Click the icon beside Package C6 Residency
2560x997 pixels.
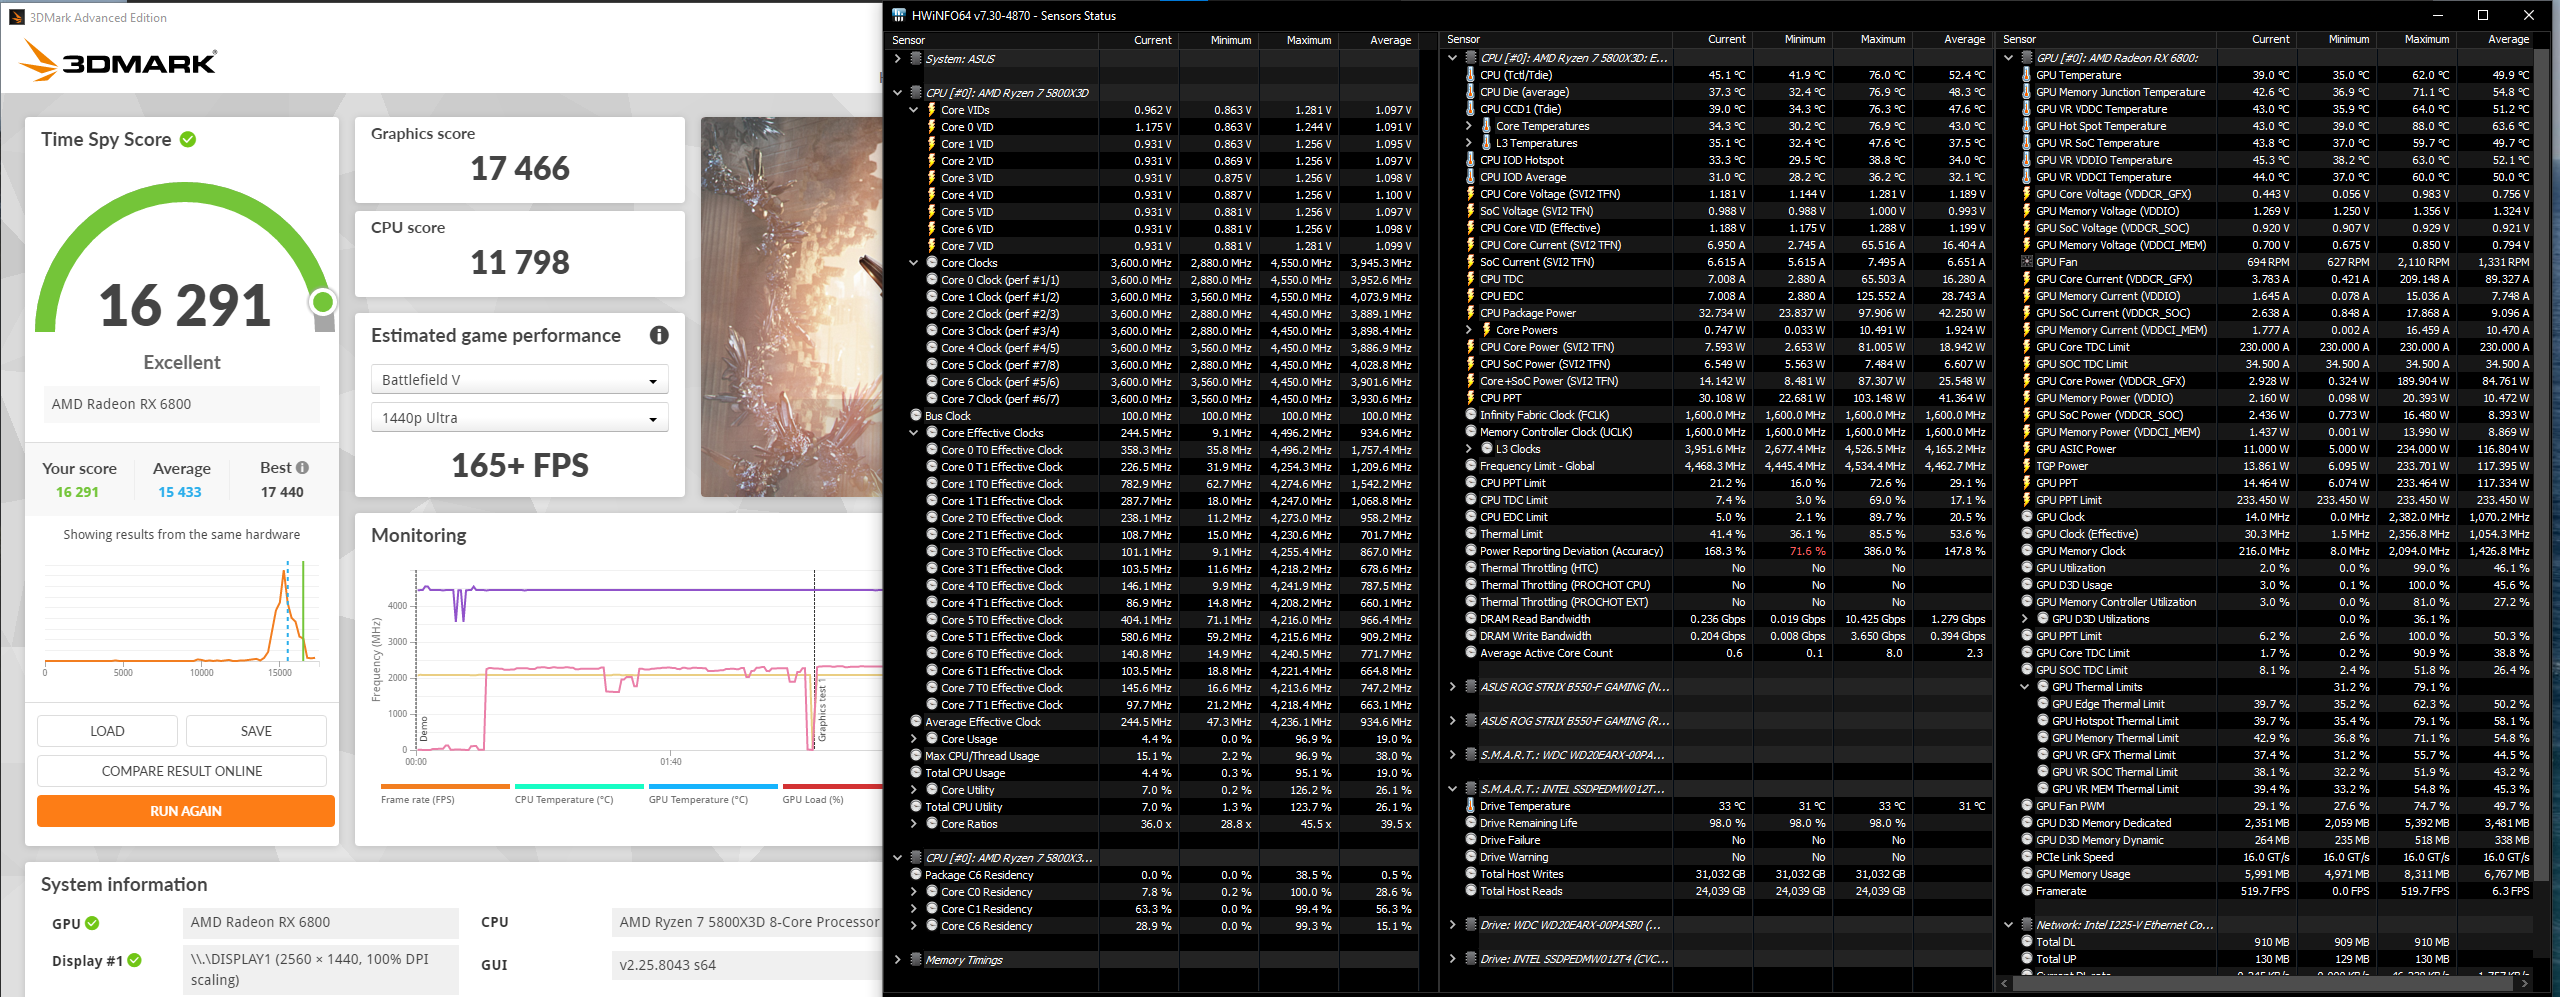tap(915, 875)
